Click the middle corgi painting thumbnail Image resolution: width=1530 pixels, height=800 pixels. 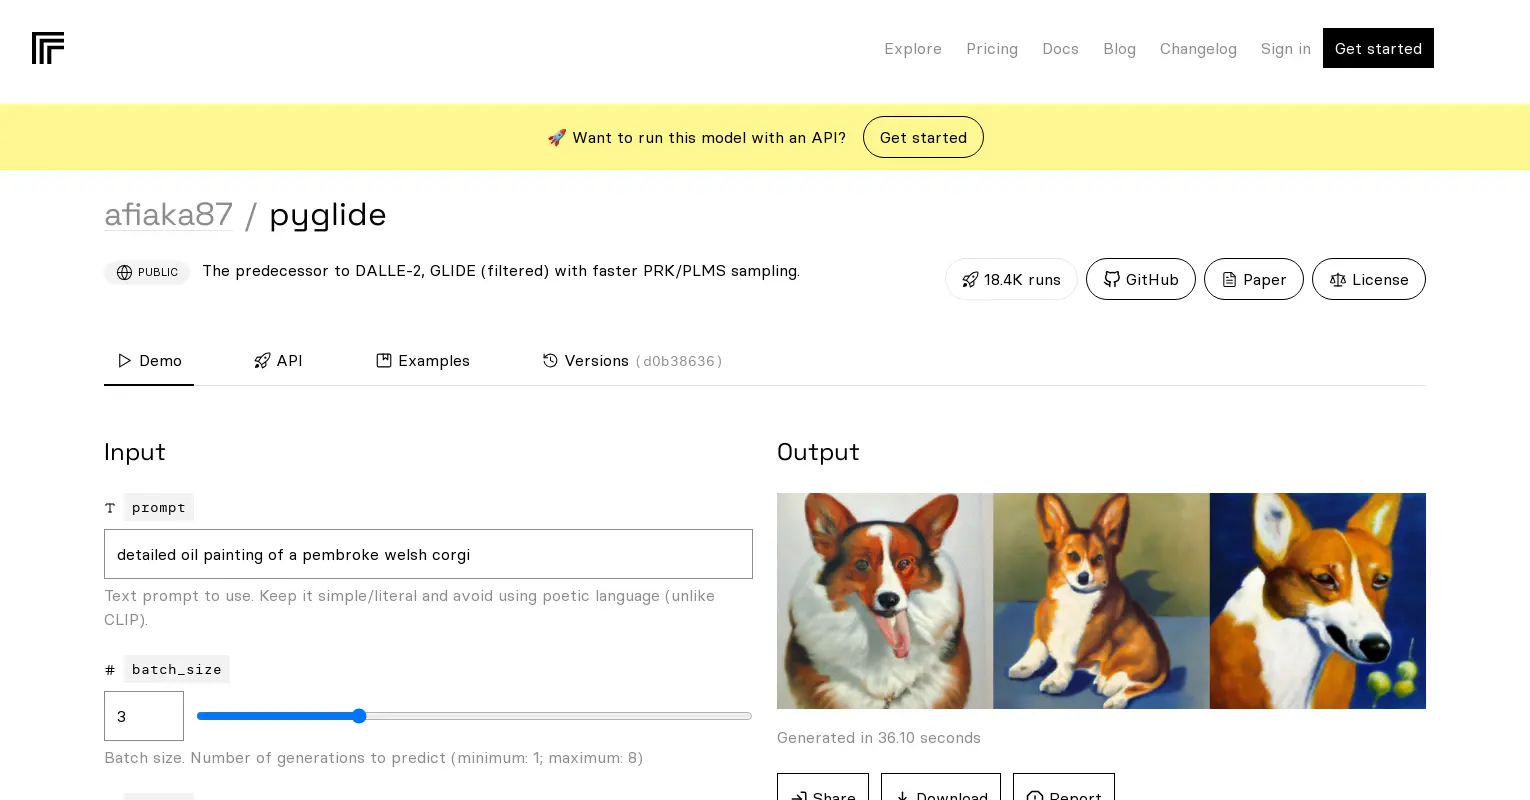[x=1101, y=601]
